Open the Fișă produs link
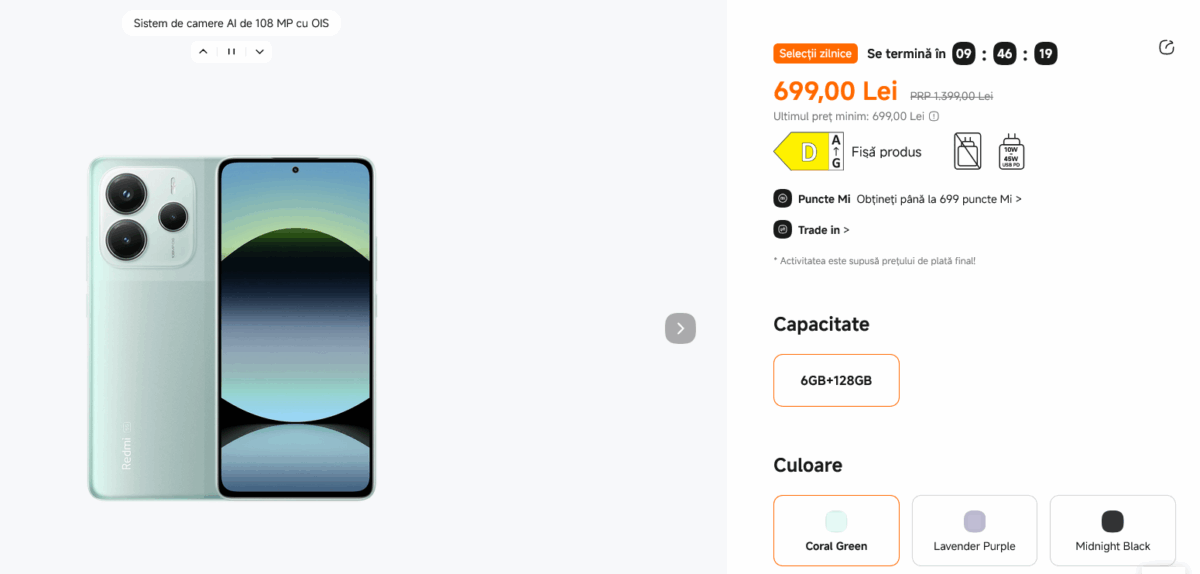 [886, 152]
